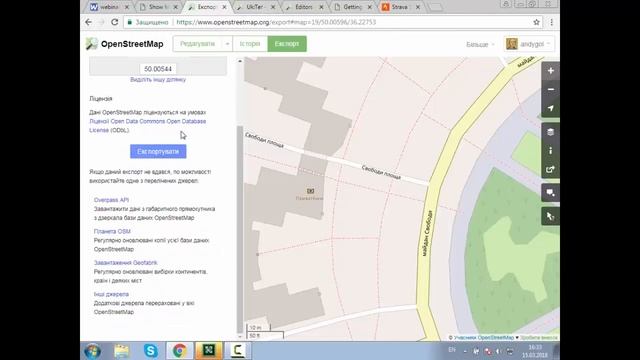Click the sidebar vertical scrollbar

pyautogui.click(x=240, y=229)
